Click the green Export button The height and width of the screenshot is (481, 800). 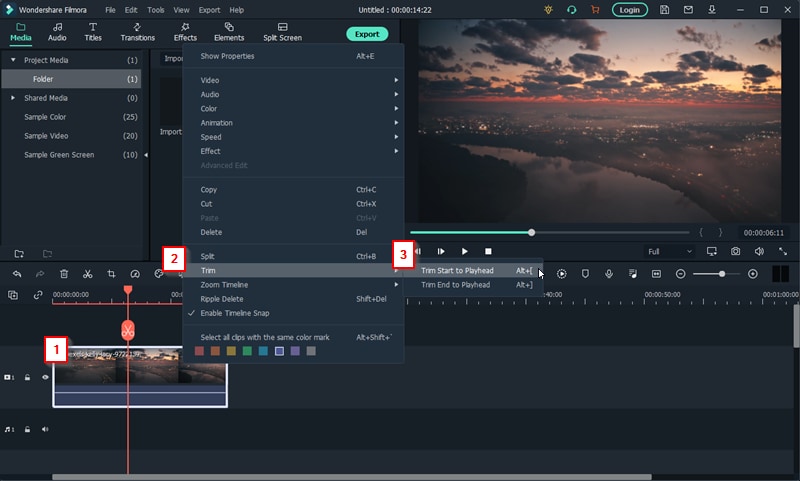[367, 34]
